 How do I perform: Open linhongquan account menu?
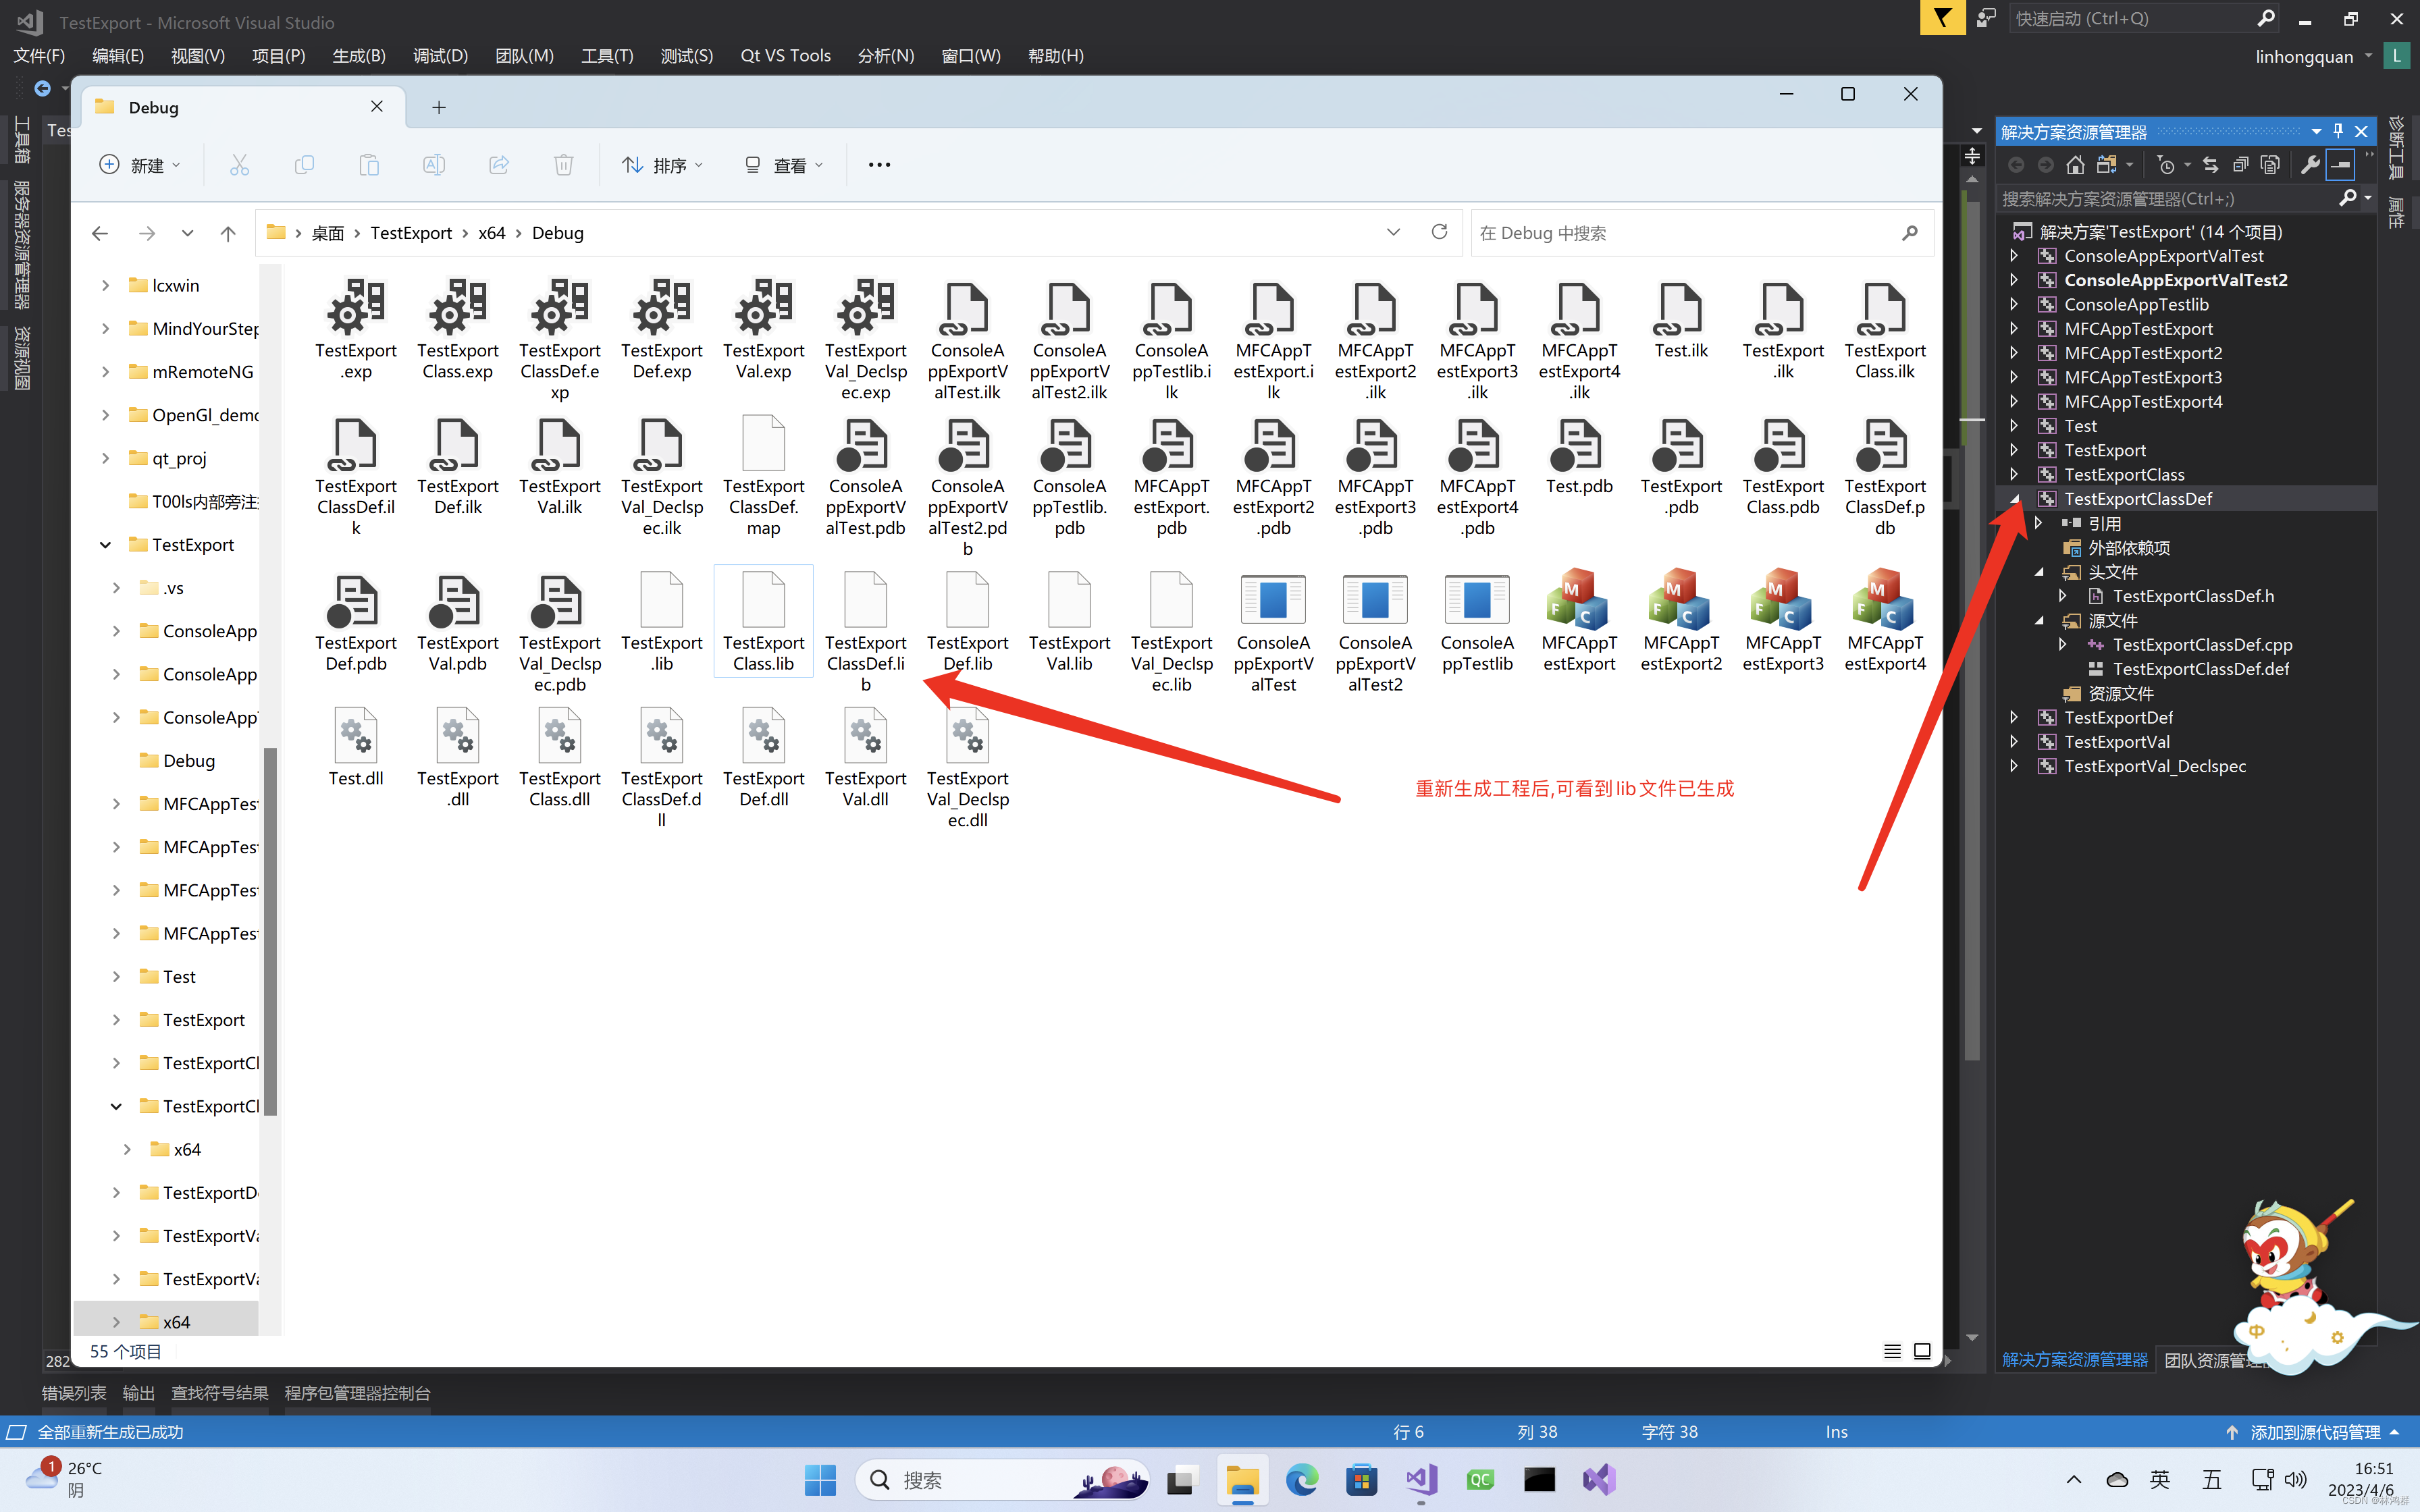click(2313, 56)
